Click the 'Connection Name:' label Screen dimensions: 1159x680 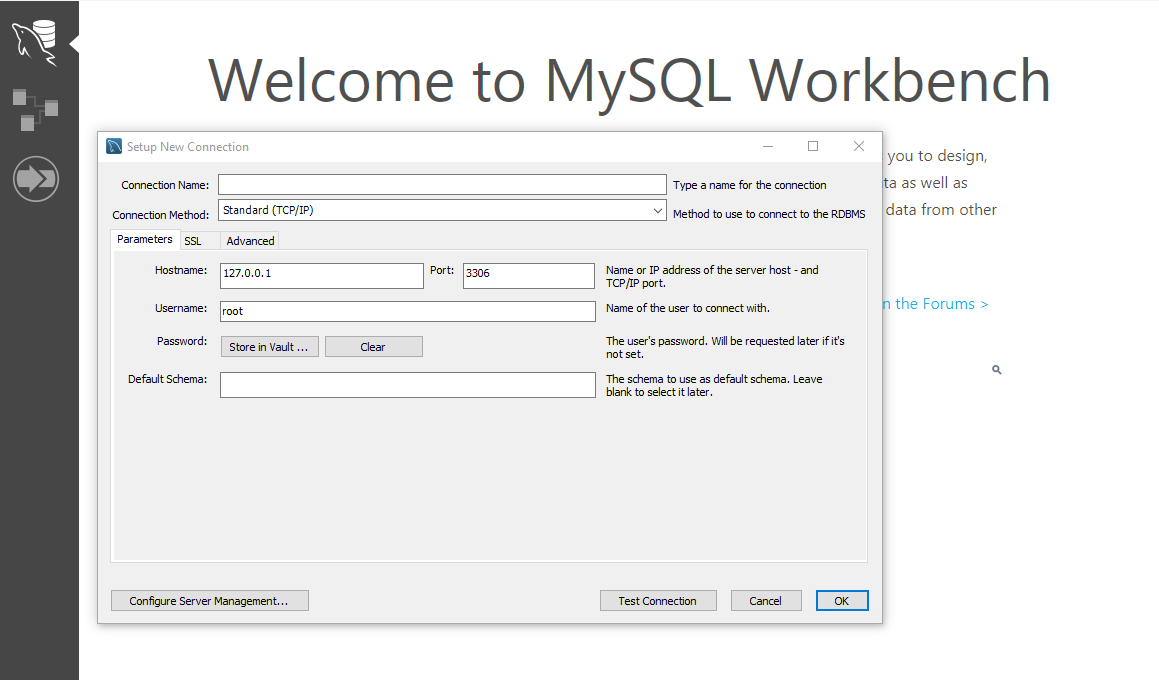pos(165,185)
